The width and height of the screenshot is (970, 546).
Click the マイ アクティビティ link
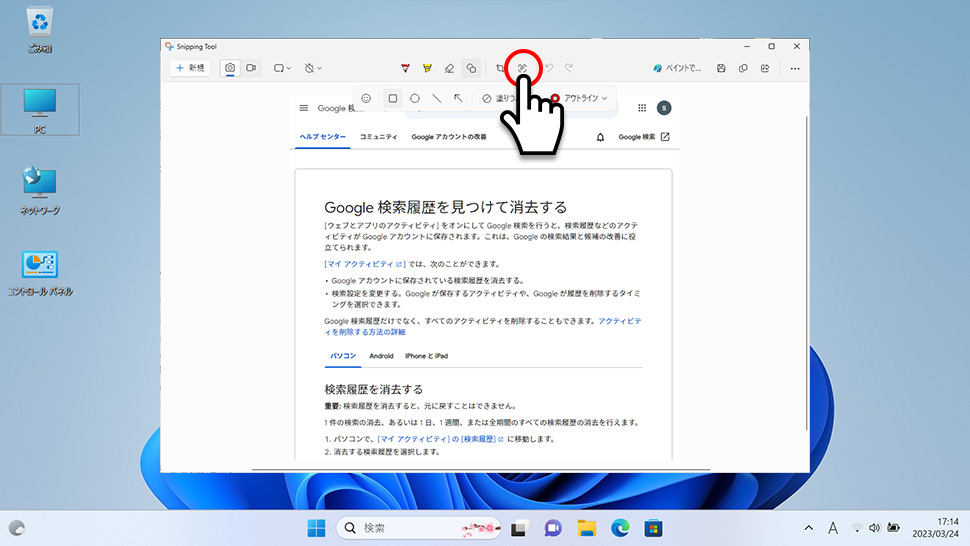[x=364, y=264]
